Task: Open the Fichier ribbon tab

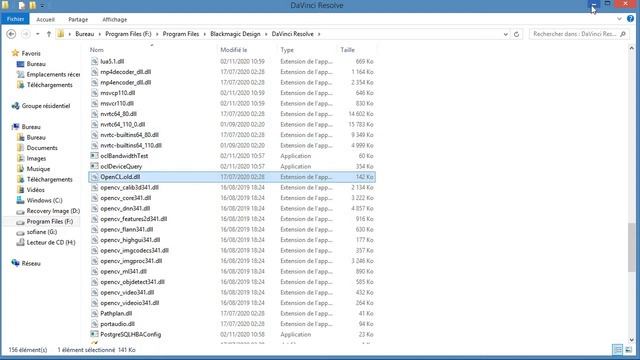Action: (x=15, y=19)
